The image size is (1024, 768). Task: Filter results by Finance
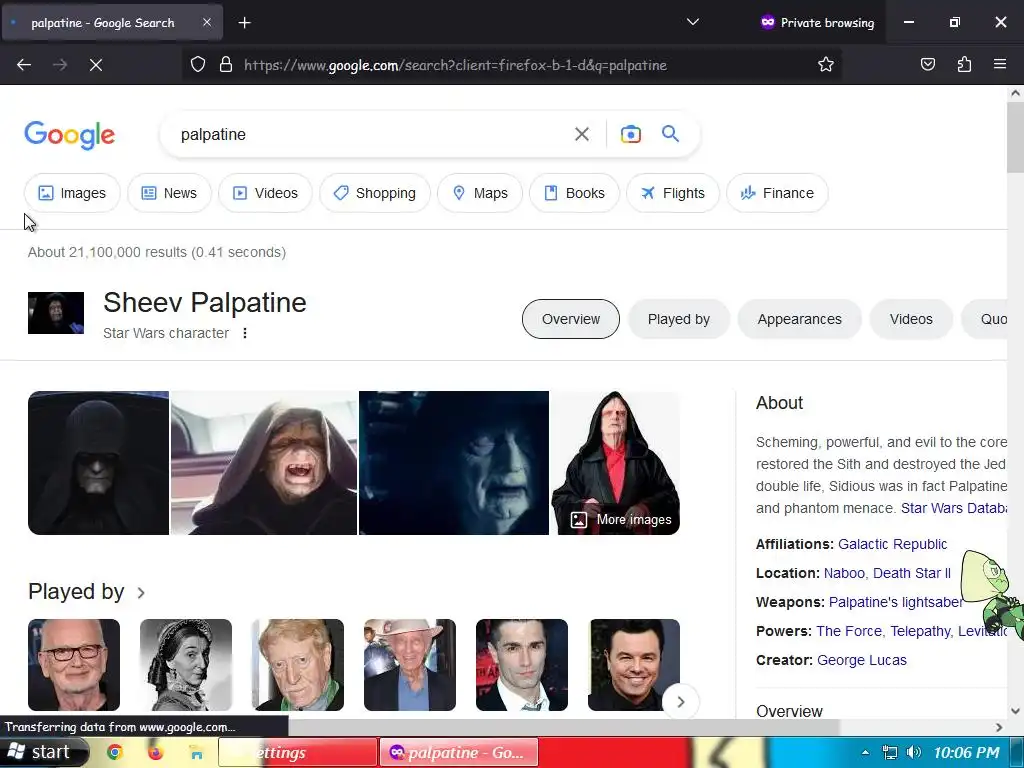(777, 193)
